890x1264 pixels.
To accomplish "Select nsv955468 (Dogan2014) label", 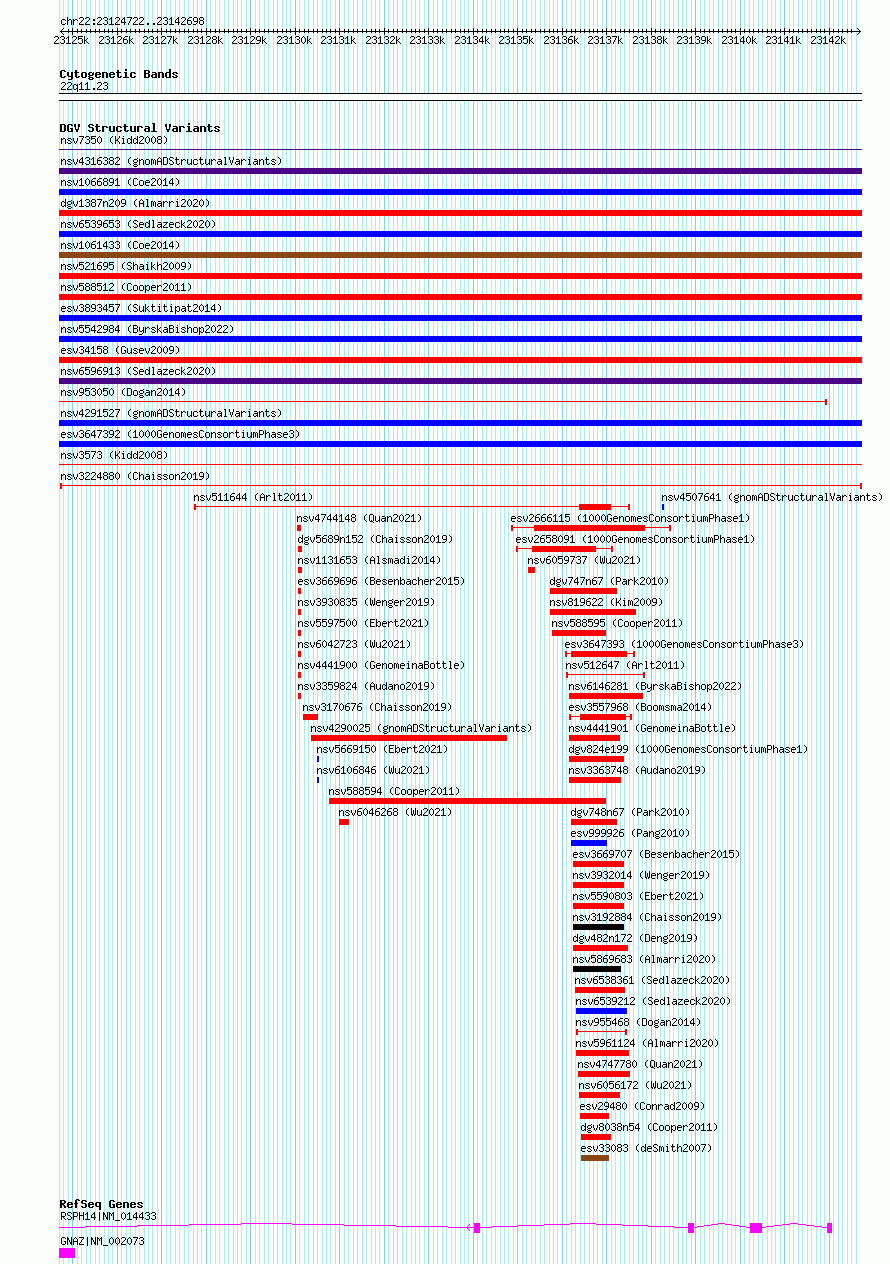I will click(639, 1022).
